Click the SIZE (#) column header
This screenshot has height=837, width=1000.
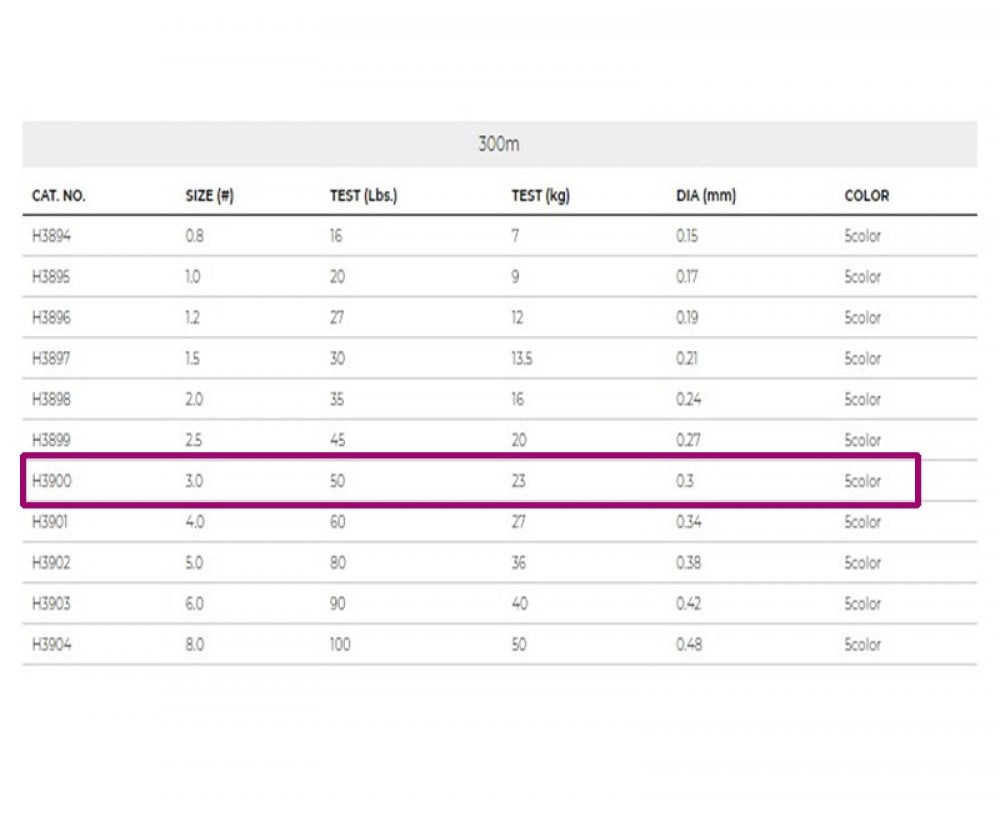(210, 196)
